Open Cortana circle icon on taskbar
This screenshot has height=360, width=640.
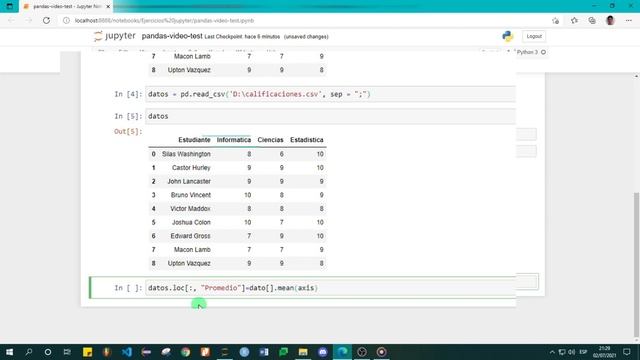[x=48, y=352]
